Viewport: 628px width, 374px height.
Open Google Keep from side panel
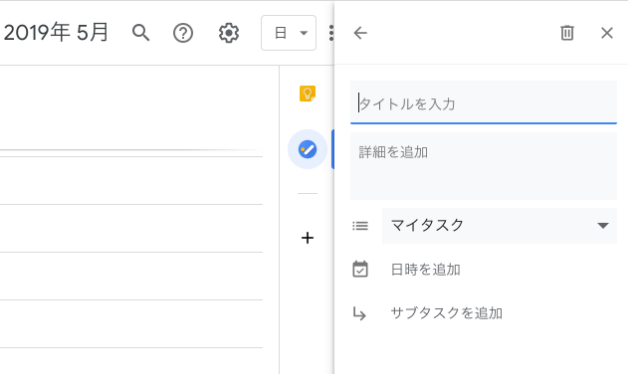pyautogui.click(x=308, y=94)
